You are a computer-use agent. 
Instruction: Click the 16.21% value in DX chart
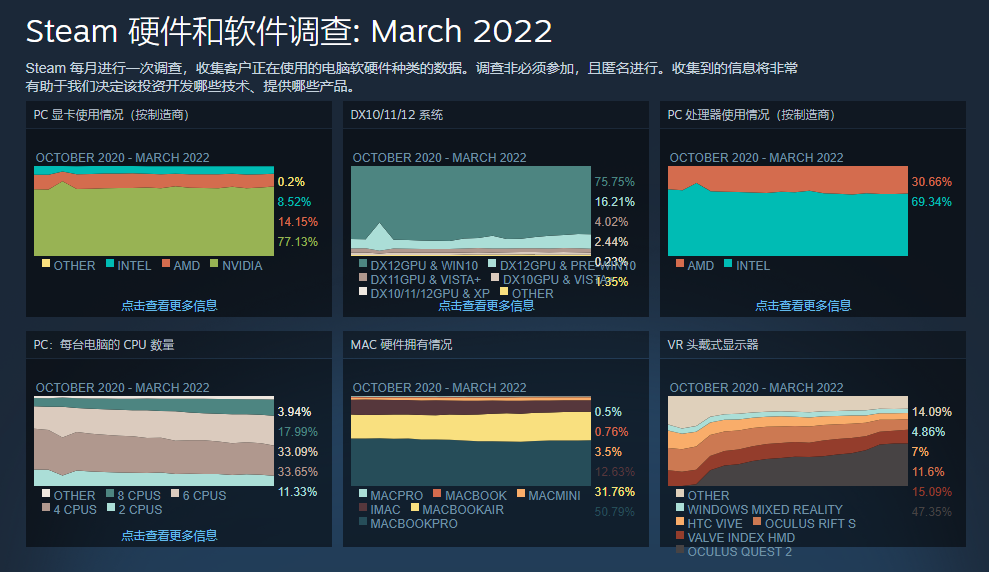[x=614, y=202]
